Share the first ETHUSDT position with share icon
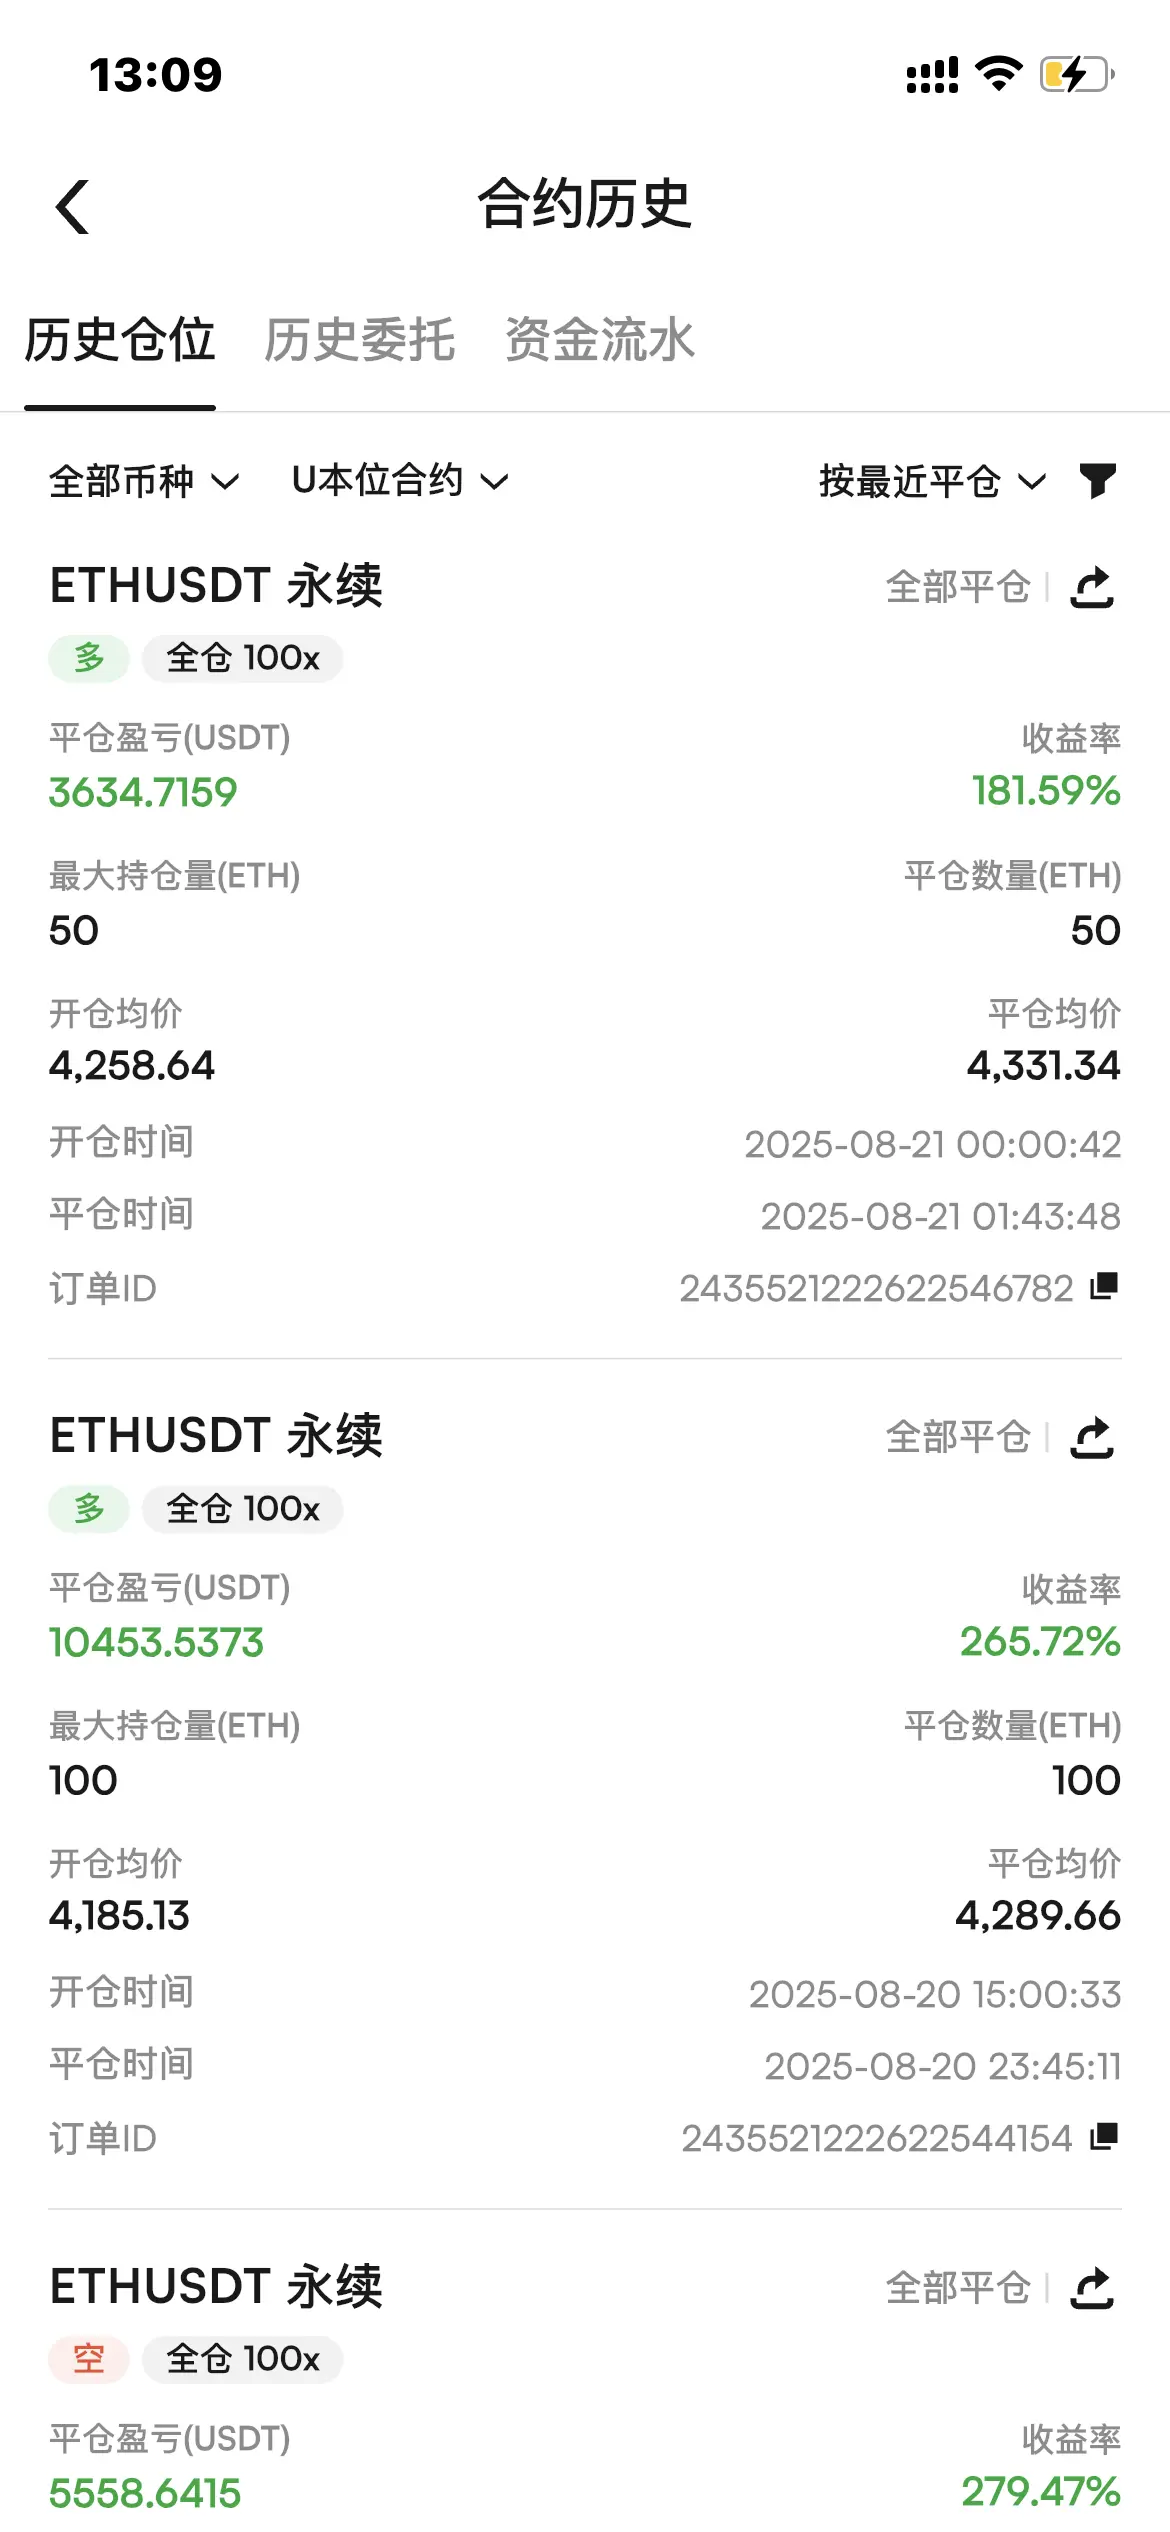The image size is (1170, 2532). [x=1092, y=587]
